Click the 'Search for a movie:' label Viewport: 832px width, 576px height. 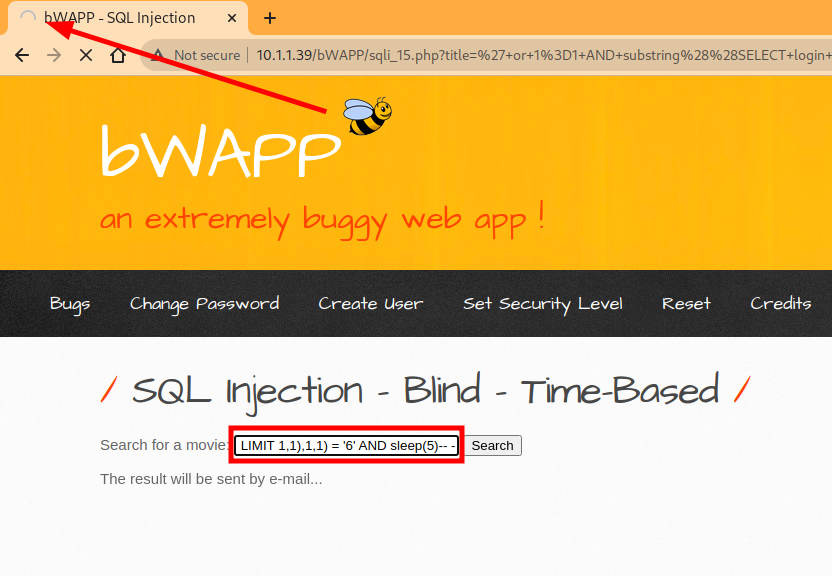tap(164, 445)
